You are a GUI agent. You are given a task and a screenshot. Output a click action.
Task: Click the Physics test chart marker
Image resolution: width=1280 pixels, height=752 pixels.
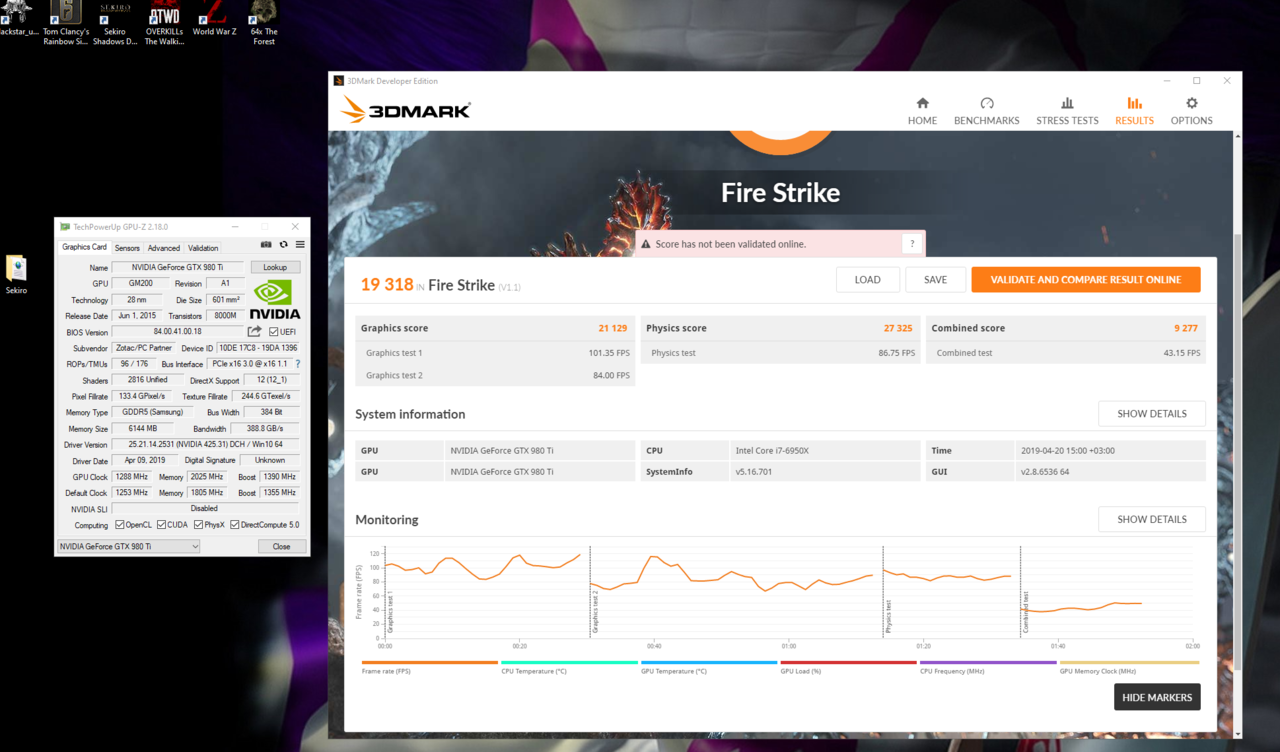click(x=888, y=616)
